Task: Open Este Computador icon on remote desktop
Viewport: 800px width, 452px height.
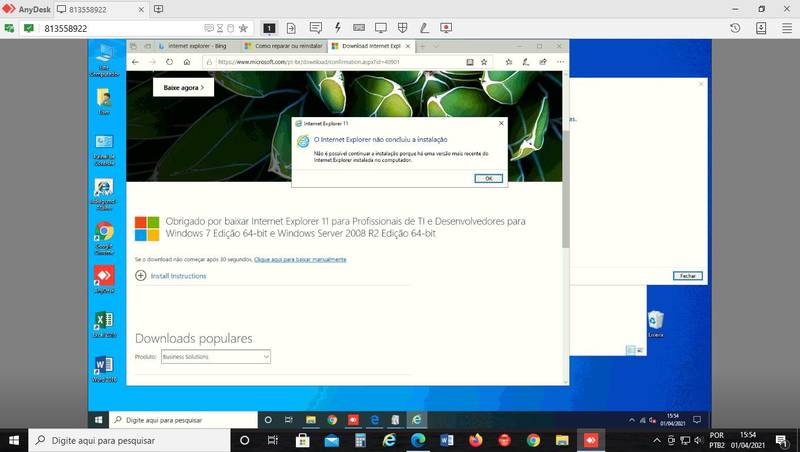Action: 104,60
